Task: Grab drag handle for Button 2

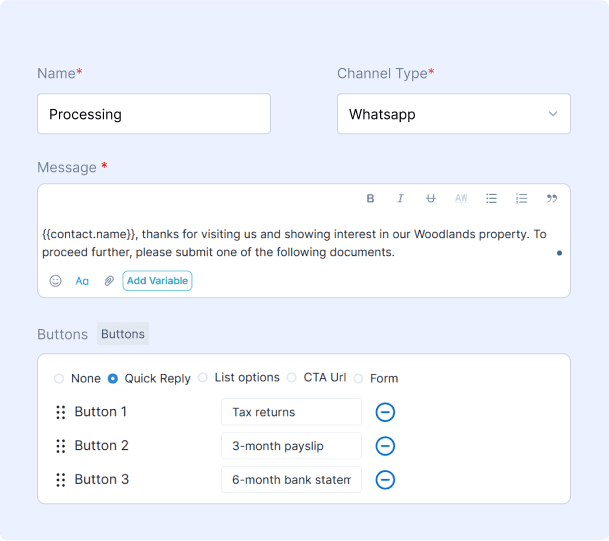Action: (x=61, y=446)
